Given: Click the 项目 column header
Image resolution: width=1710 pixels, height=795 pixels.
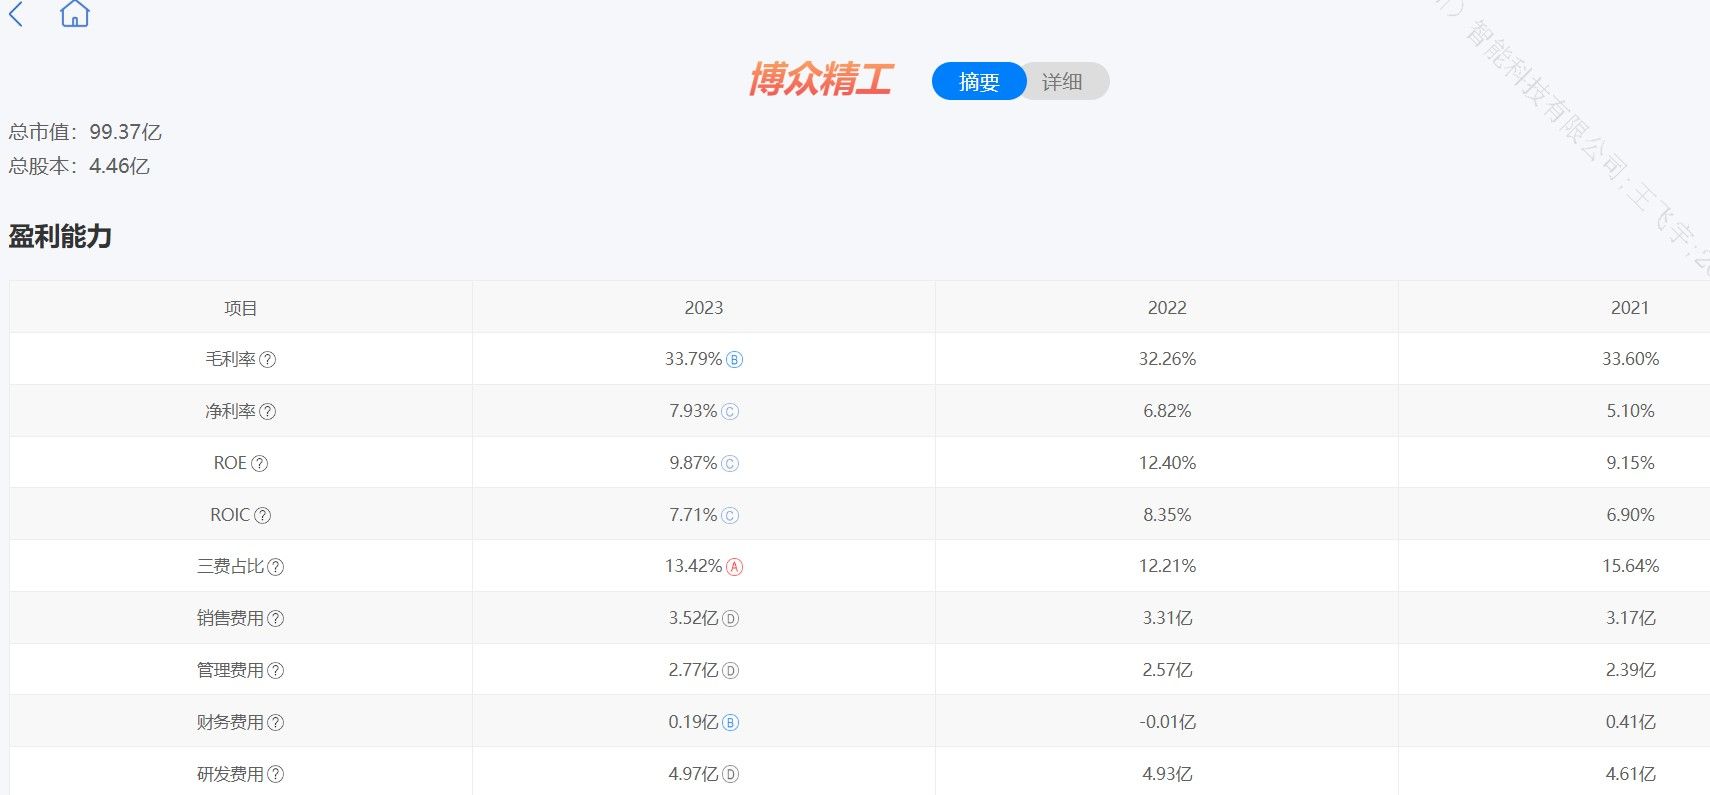Looking at the screenshot, I should [241, 308].
